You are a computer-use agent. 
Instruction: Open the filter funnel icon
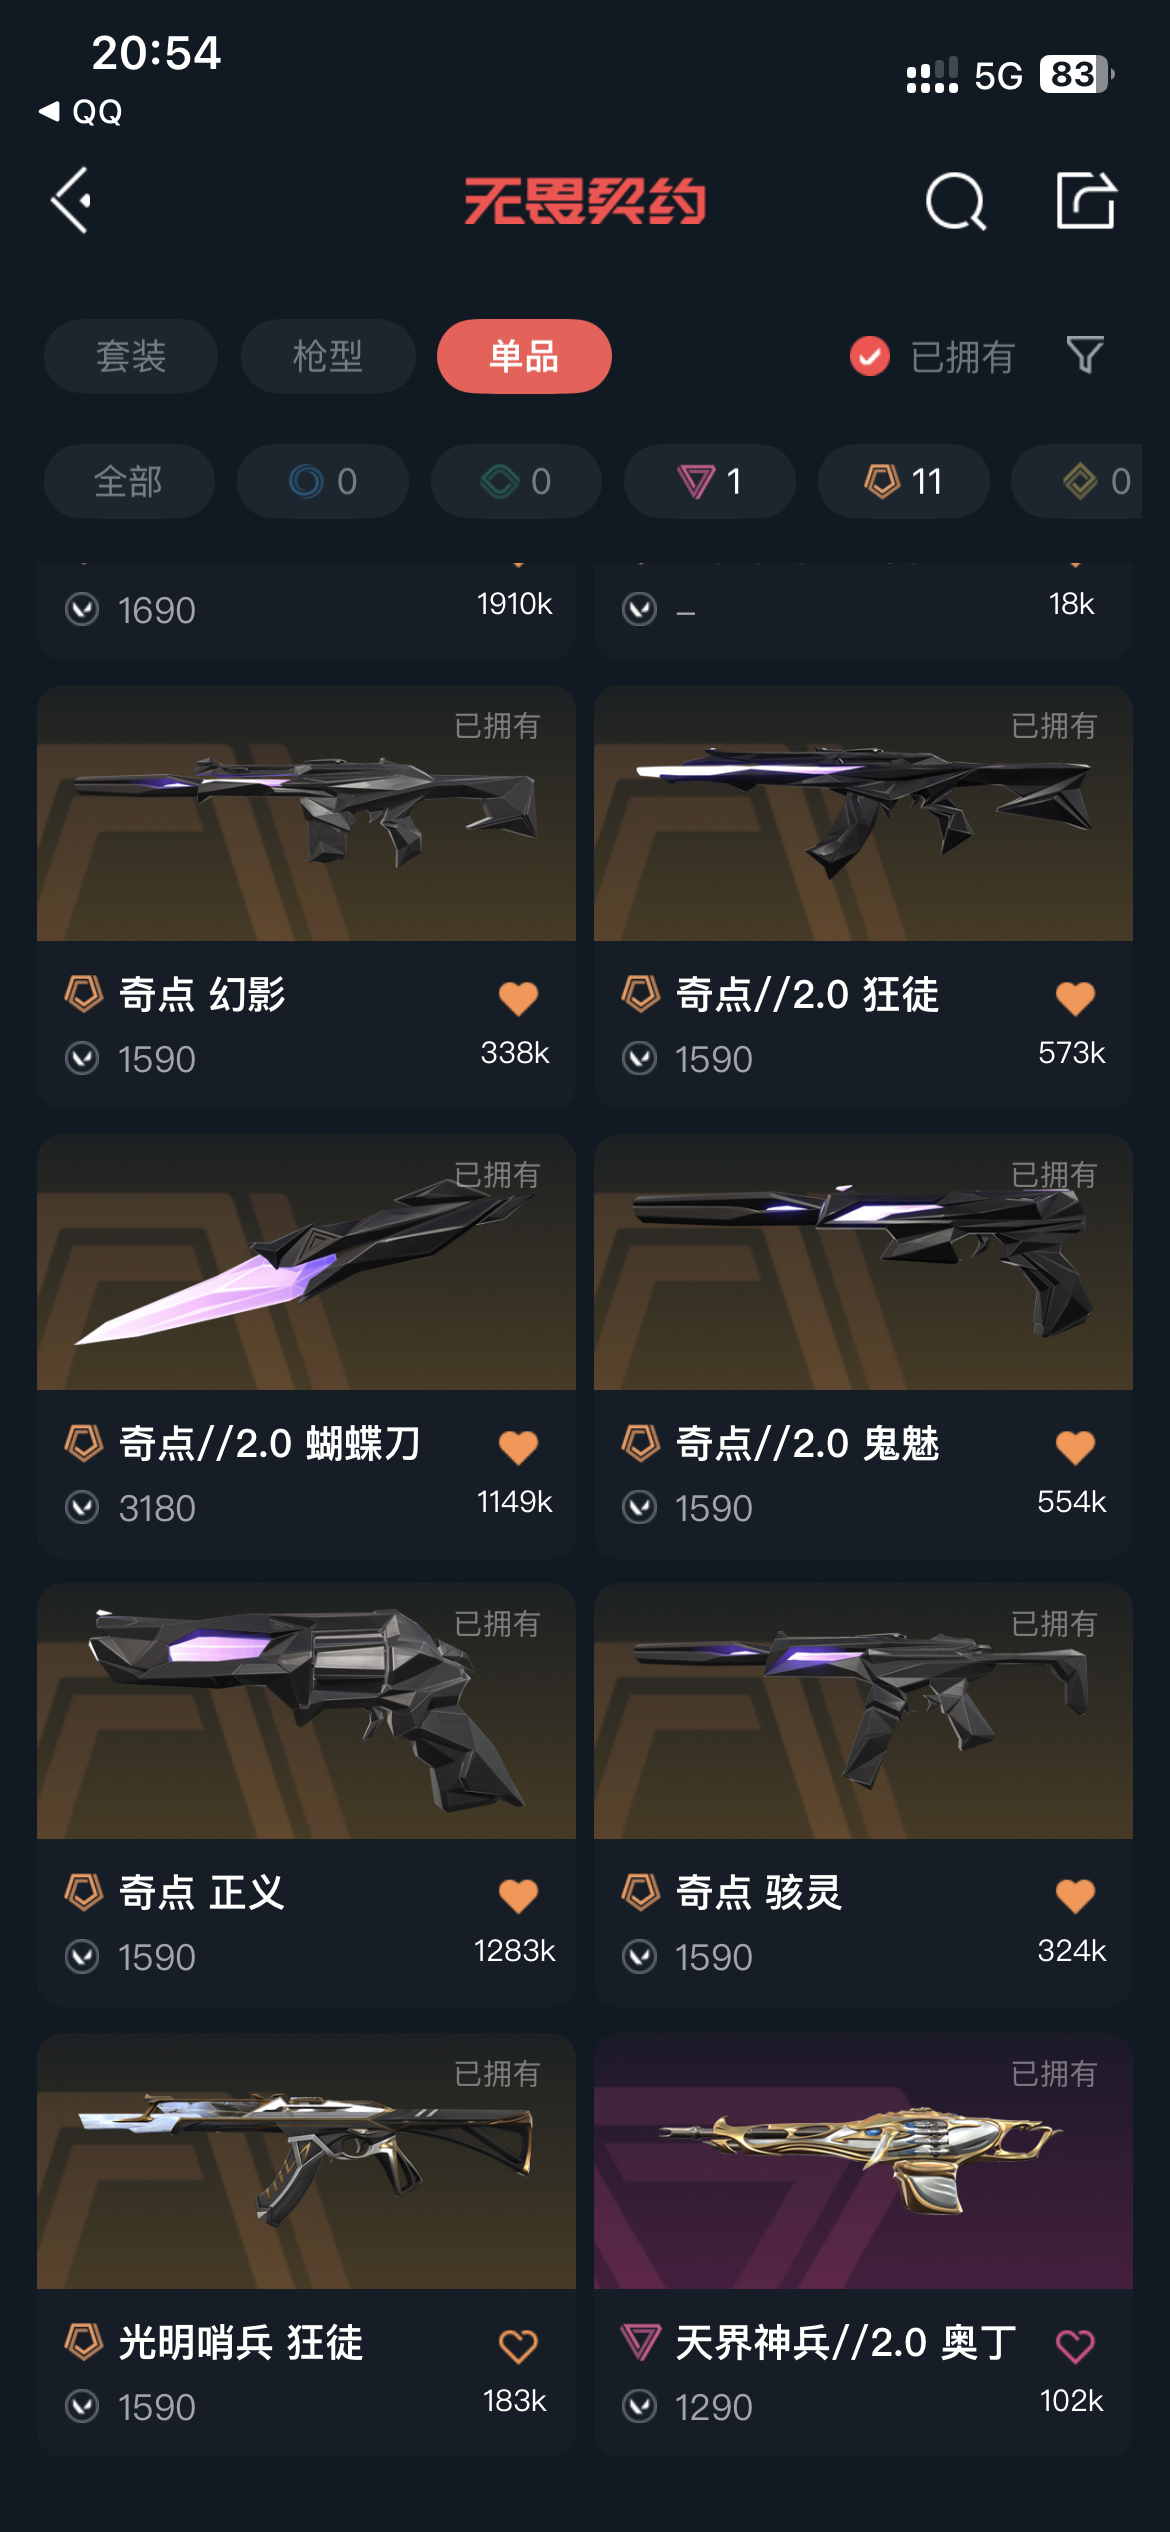click(x=1085, y=355)
